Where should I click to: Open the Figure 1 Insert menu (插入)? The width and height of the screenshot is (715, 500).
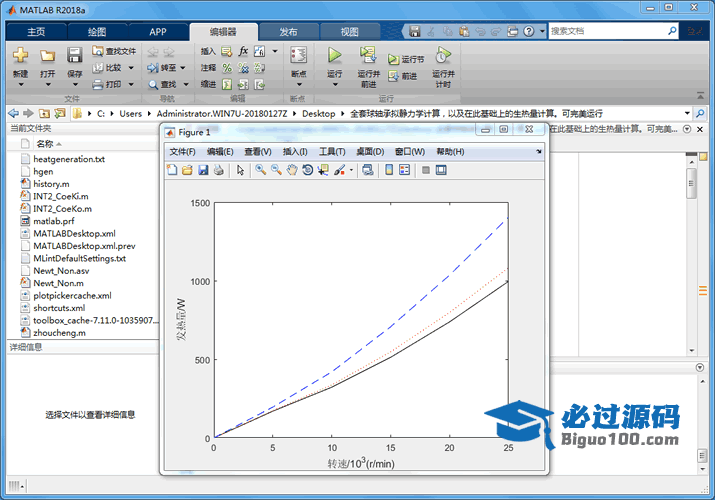click(295, 152)
